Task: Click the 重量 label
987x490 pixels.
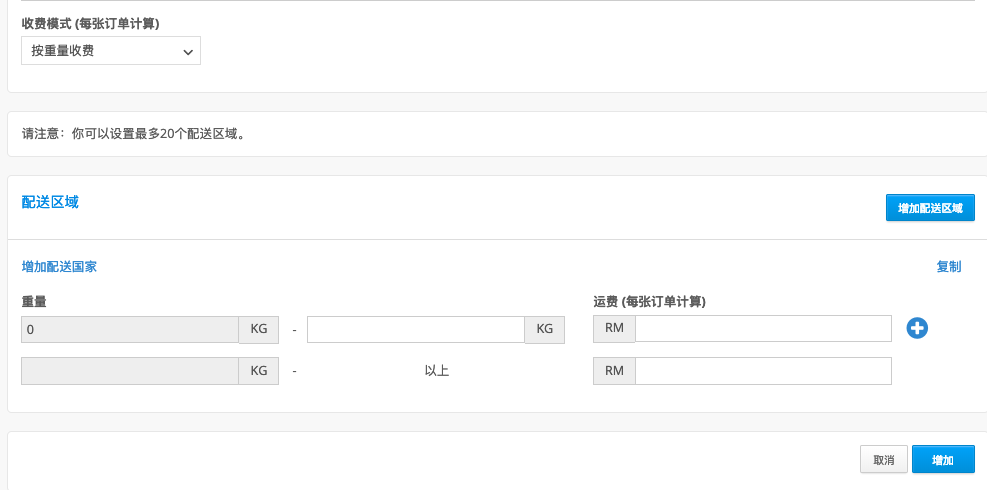Action: (x=34, y=302)
